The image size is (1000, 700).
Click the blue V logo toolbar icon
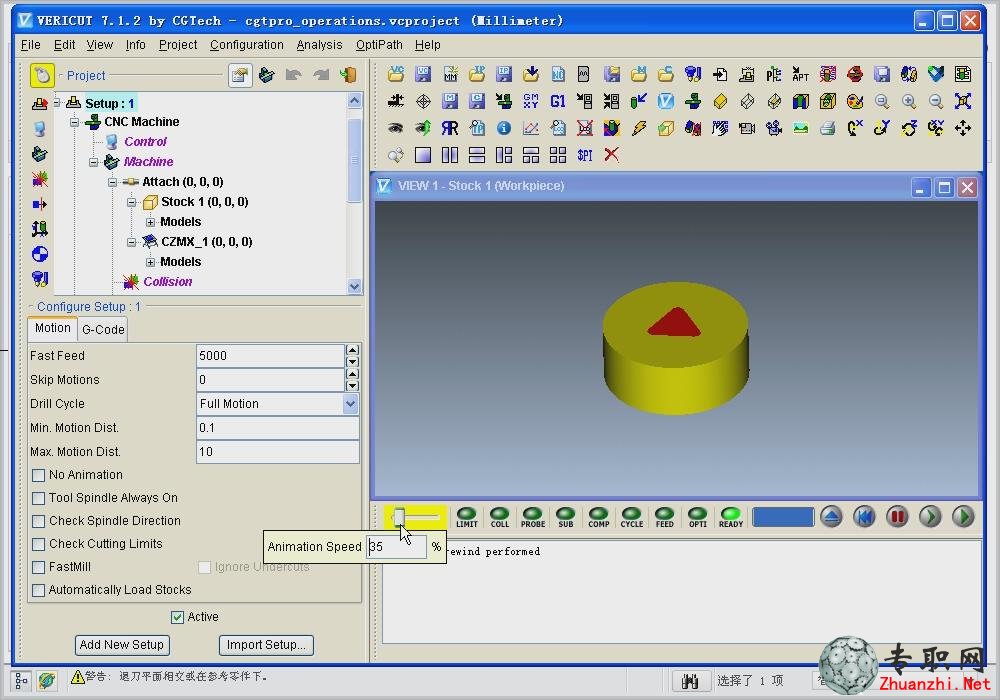pyautogui.click(x=666, y=101)
